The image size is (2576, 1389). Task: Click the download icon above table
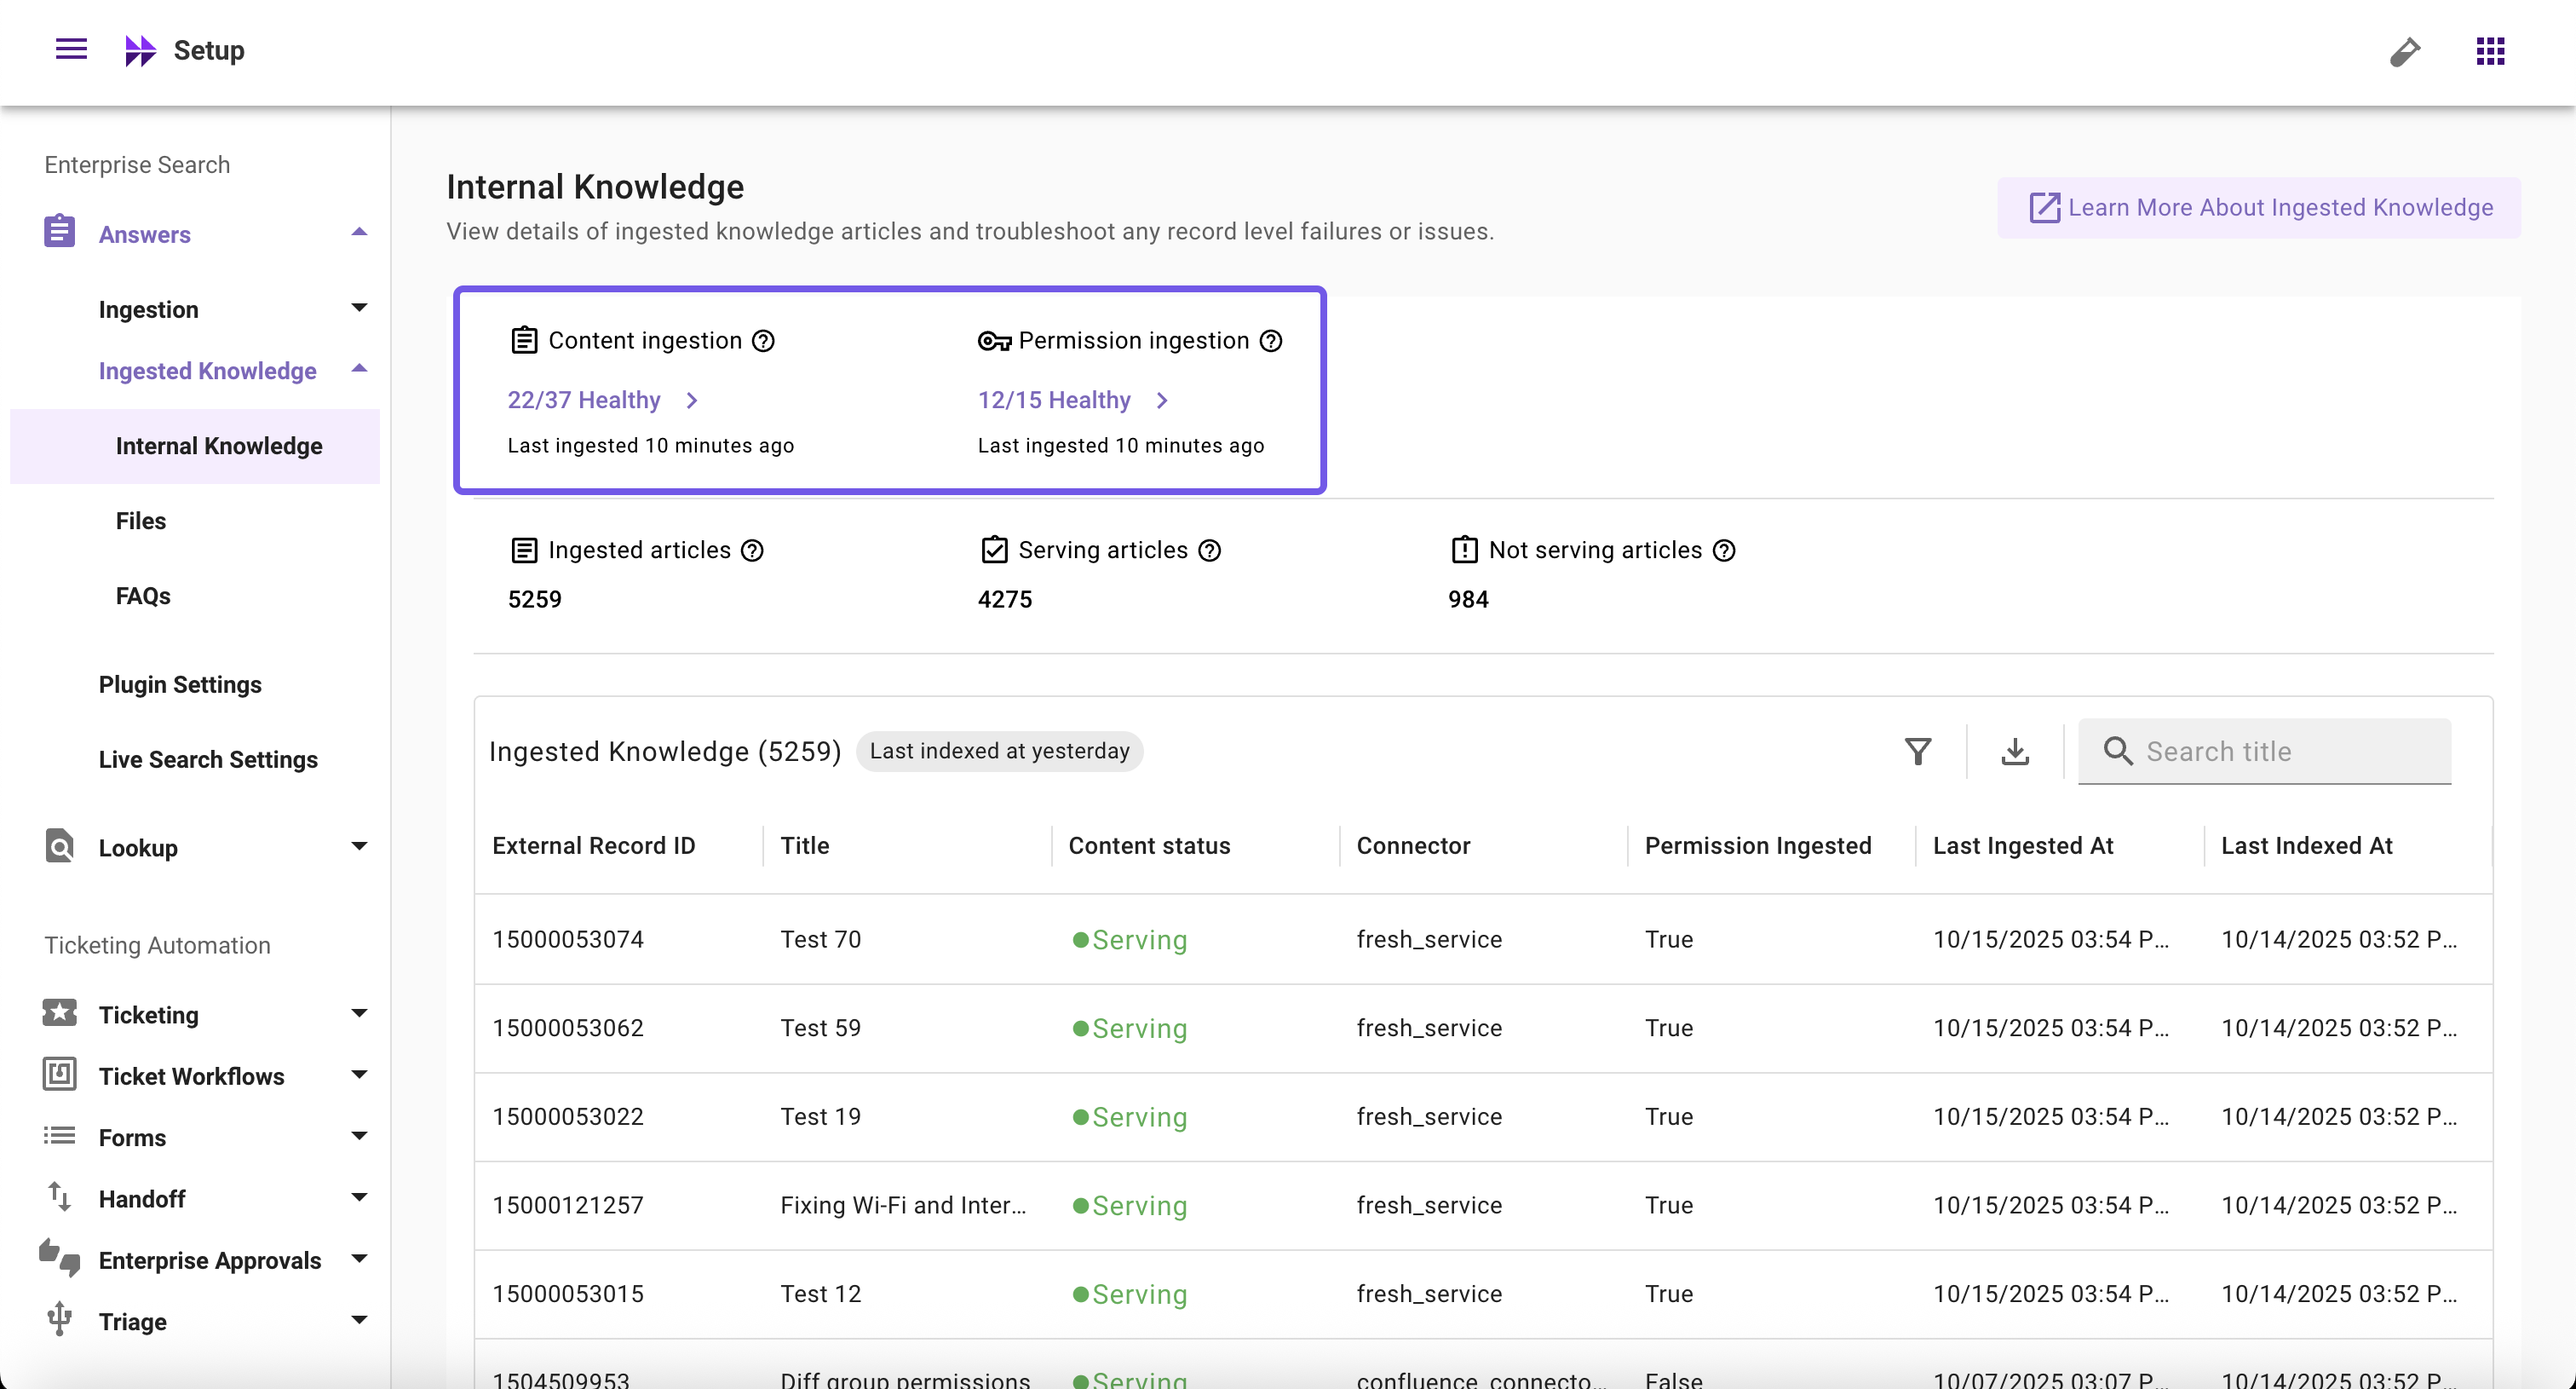[x=2014, y=751]
